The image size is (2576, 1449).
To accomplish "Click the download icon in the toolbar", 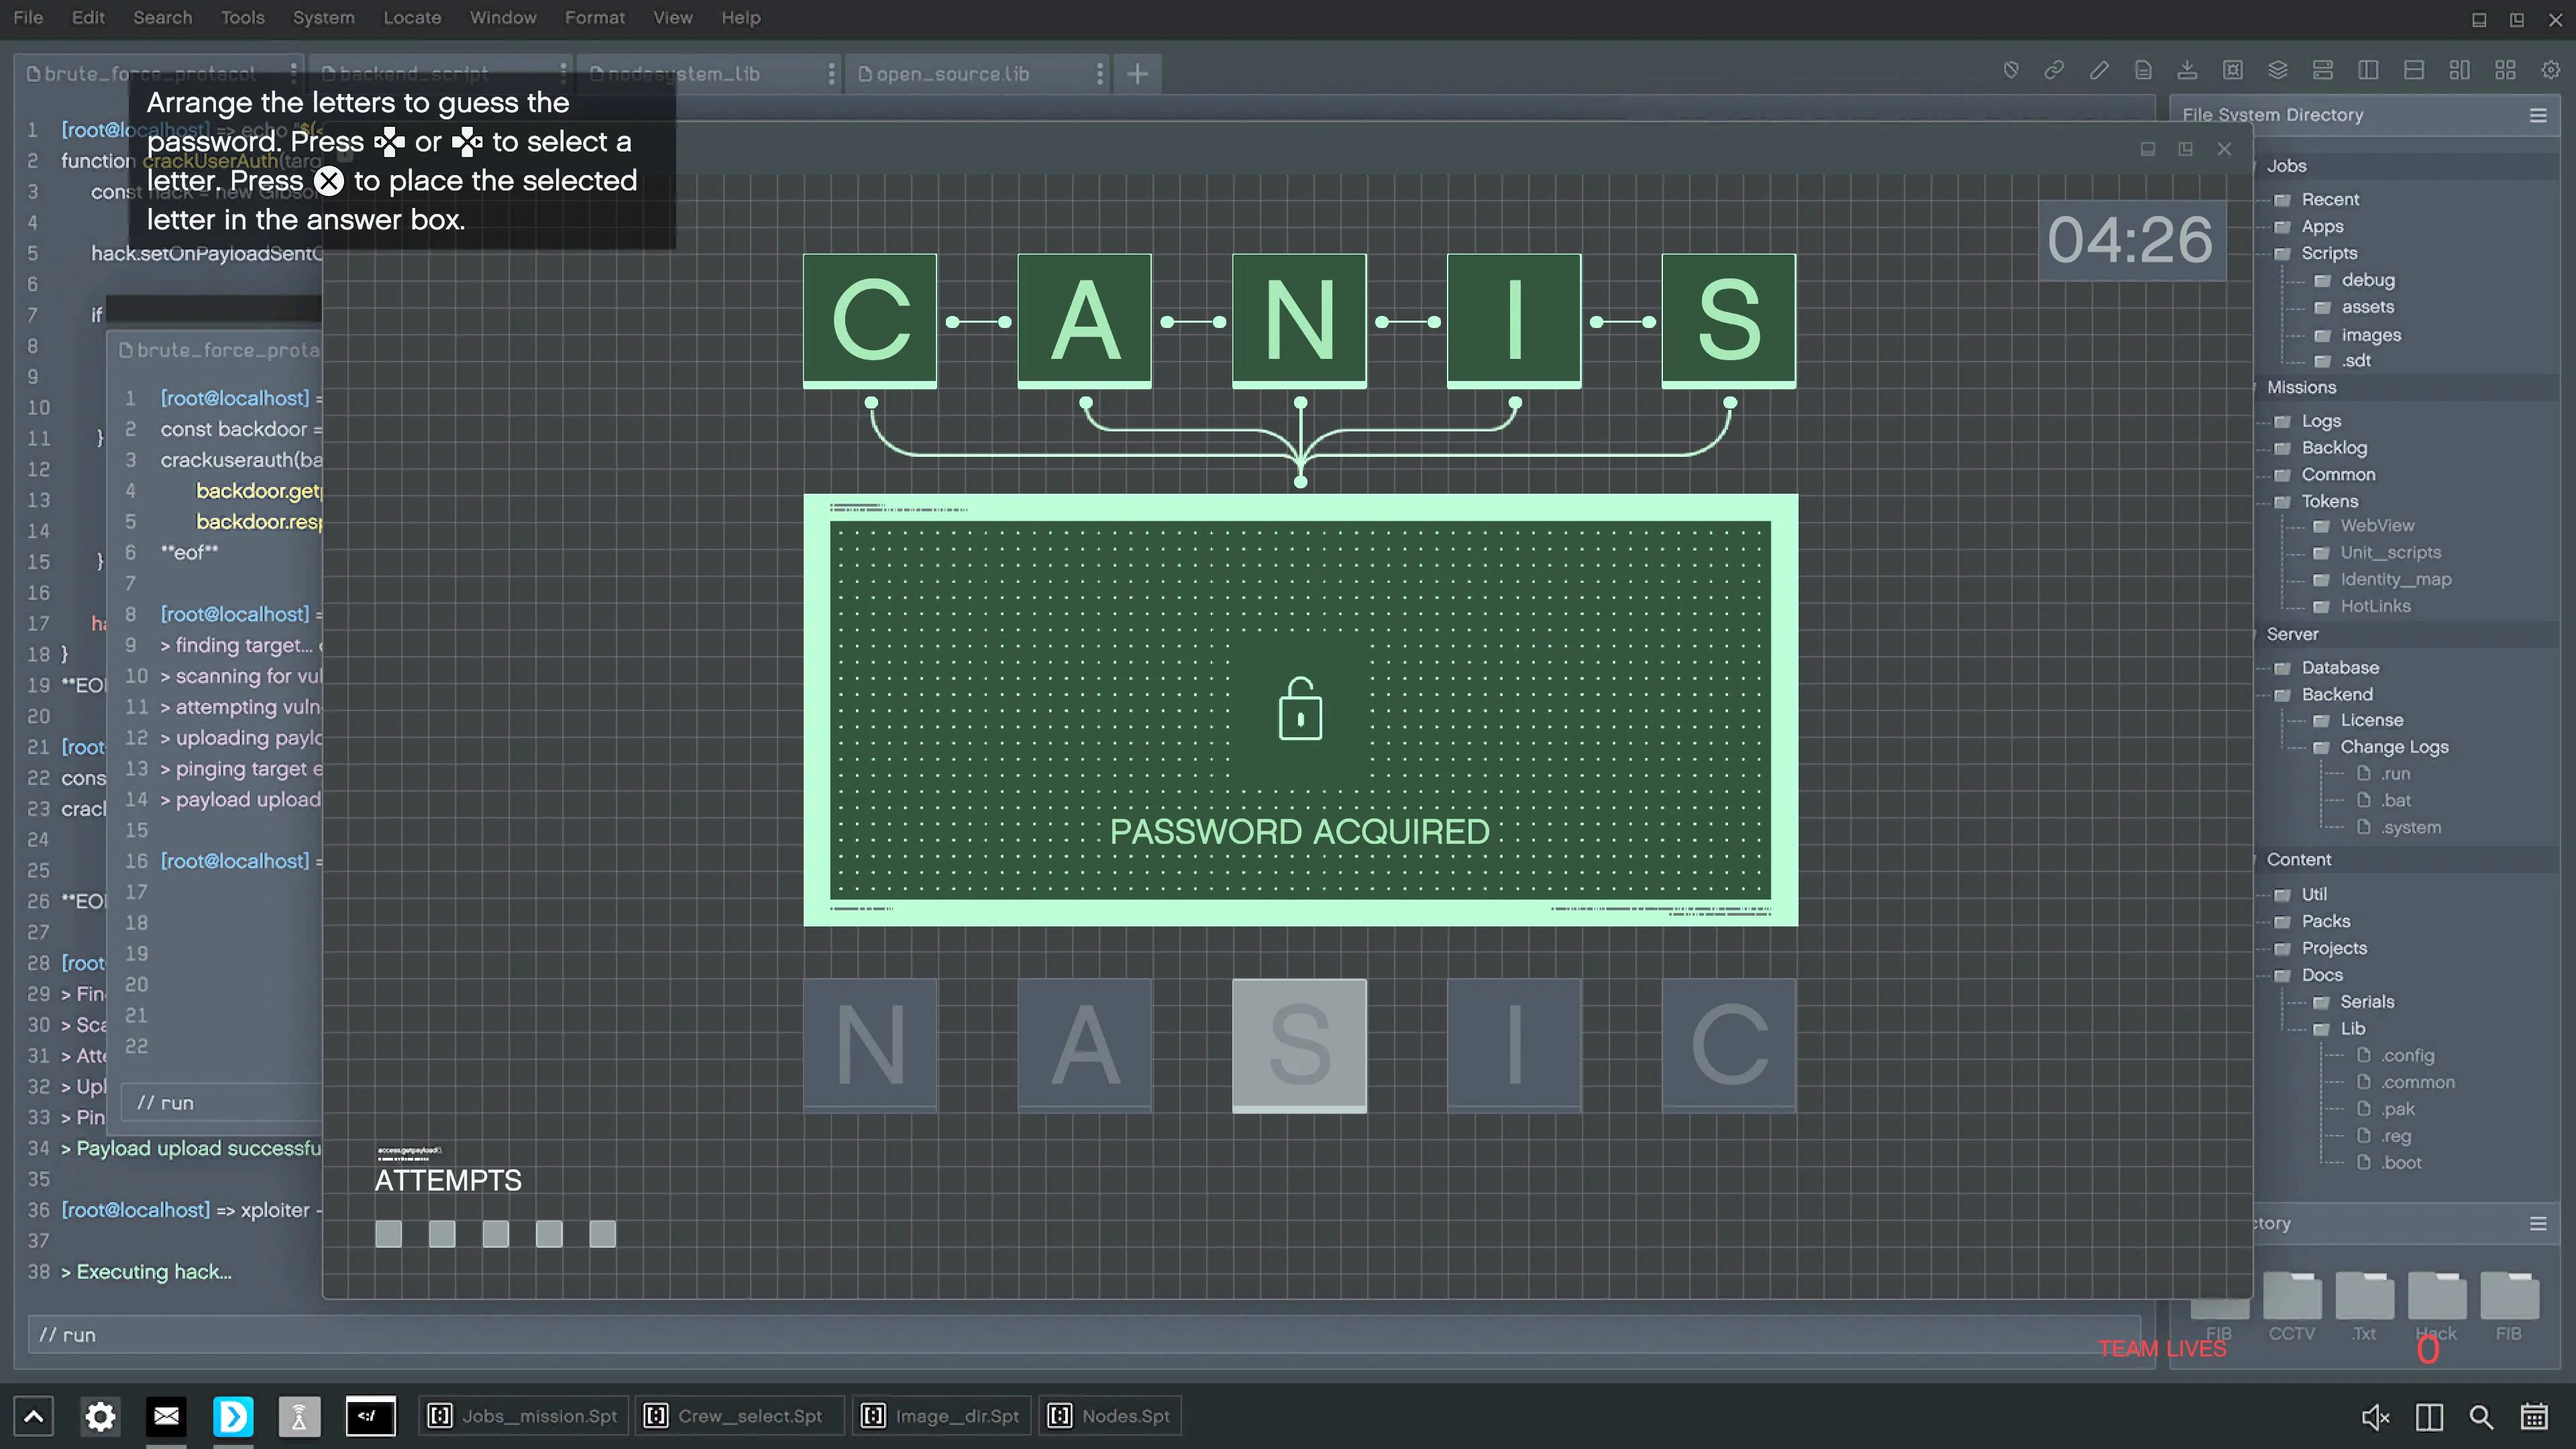I will pos(2187,70).
